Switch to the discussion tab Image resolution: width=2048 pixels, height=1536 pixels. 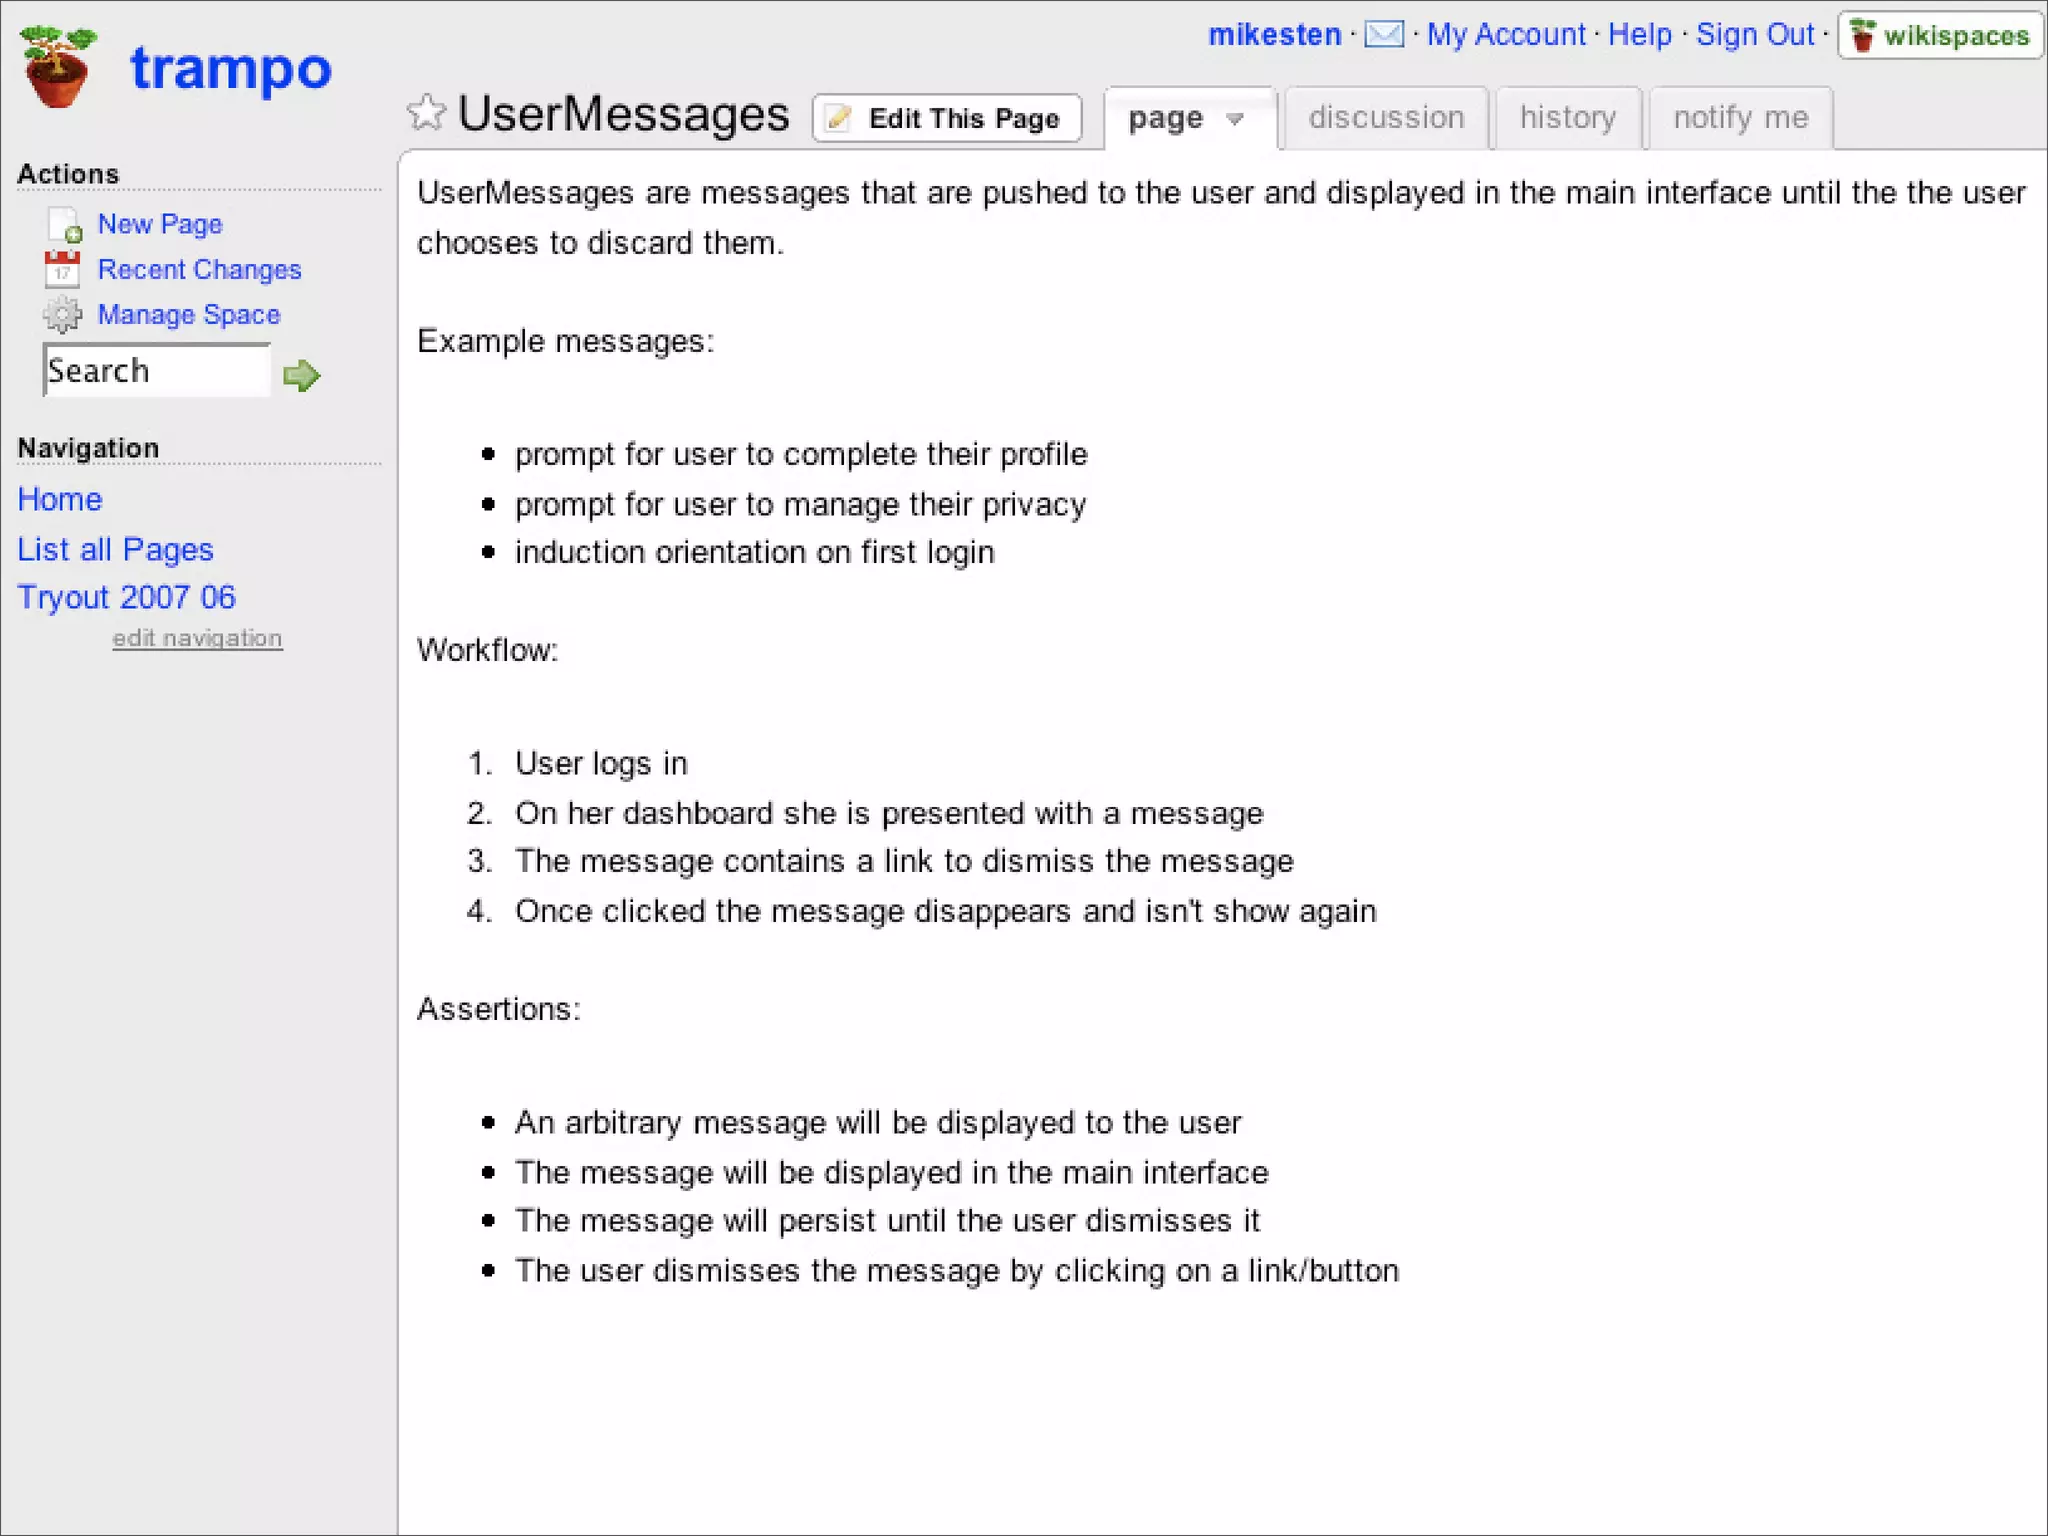pos(1386,118)
